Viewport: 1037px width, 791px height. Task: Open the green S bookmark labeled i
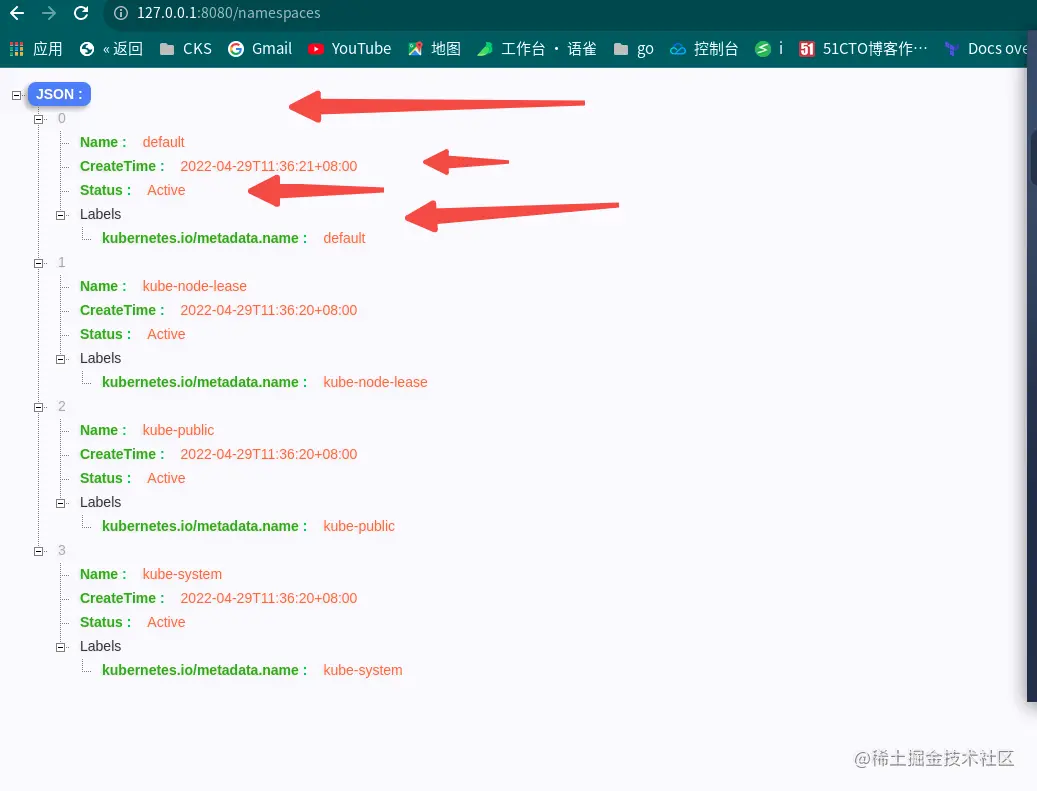click(769, 49)
